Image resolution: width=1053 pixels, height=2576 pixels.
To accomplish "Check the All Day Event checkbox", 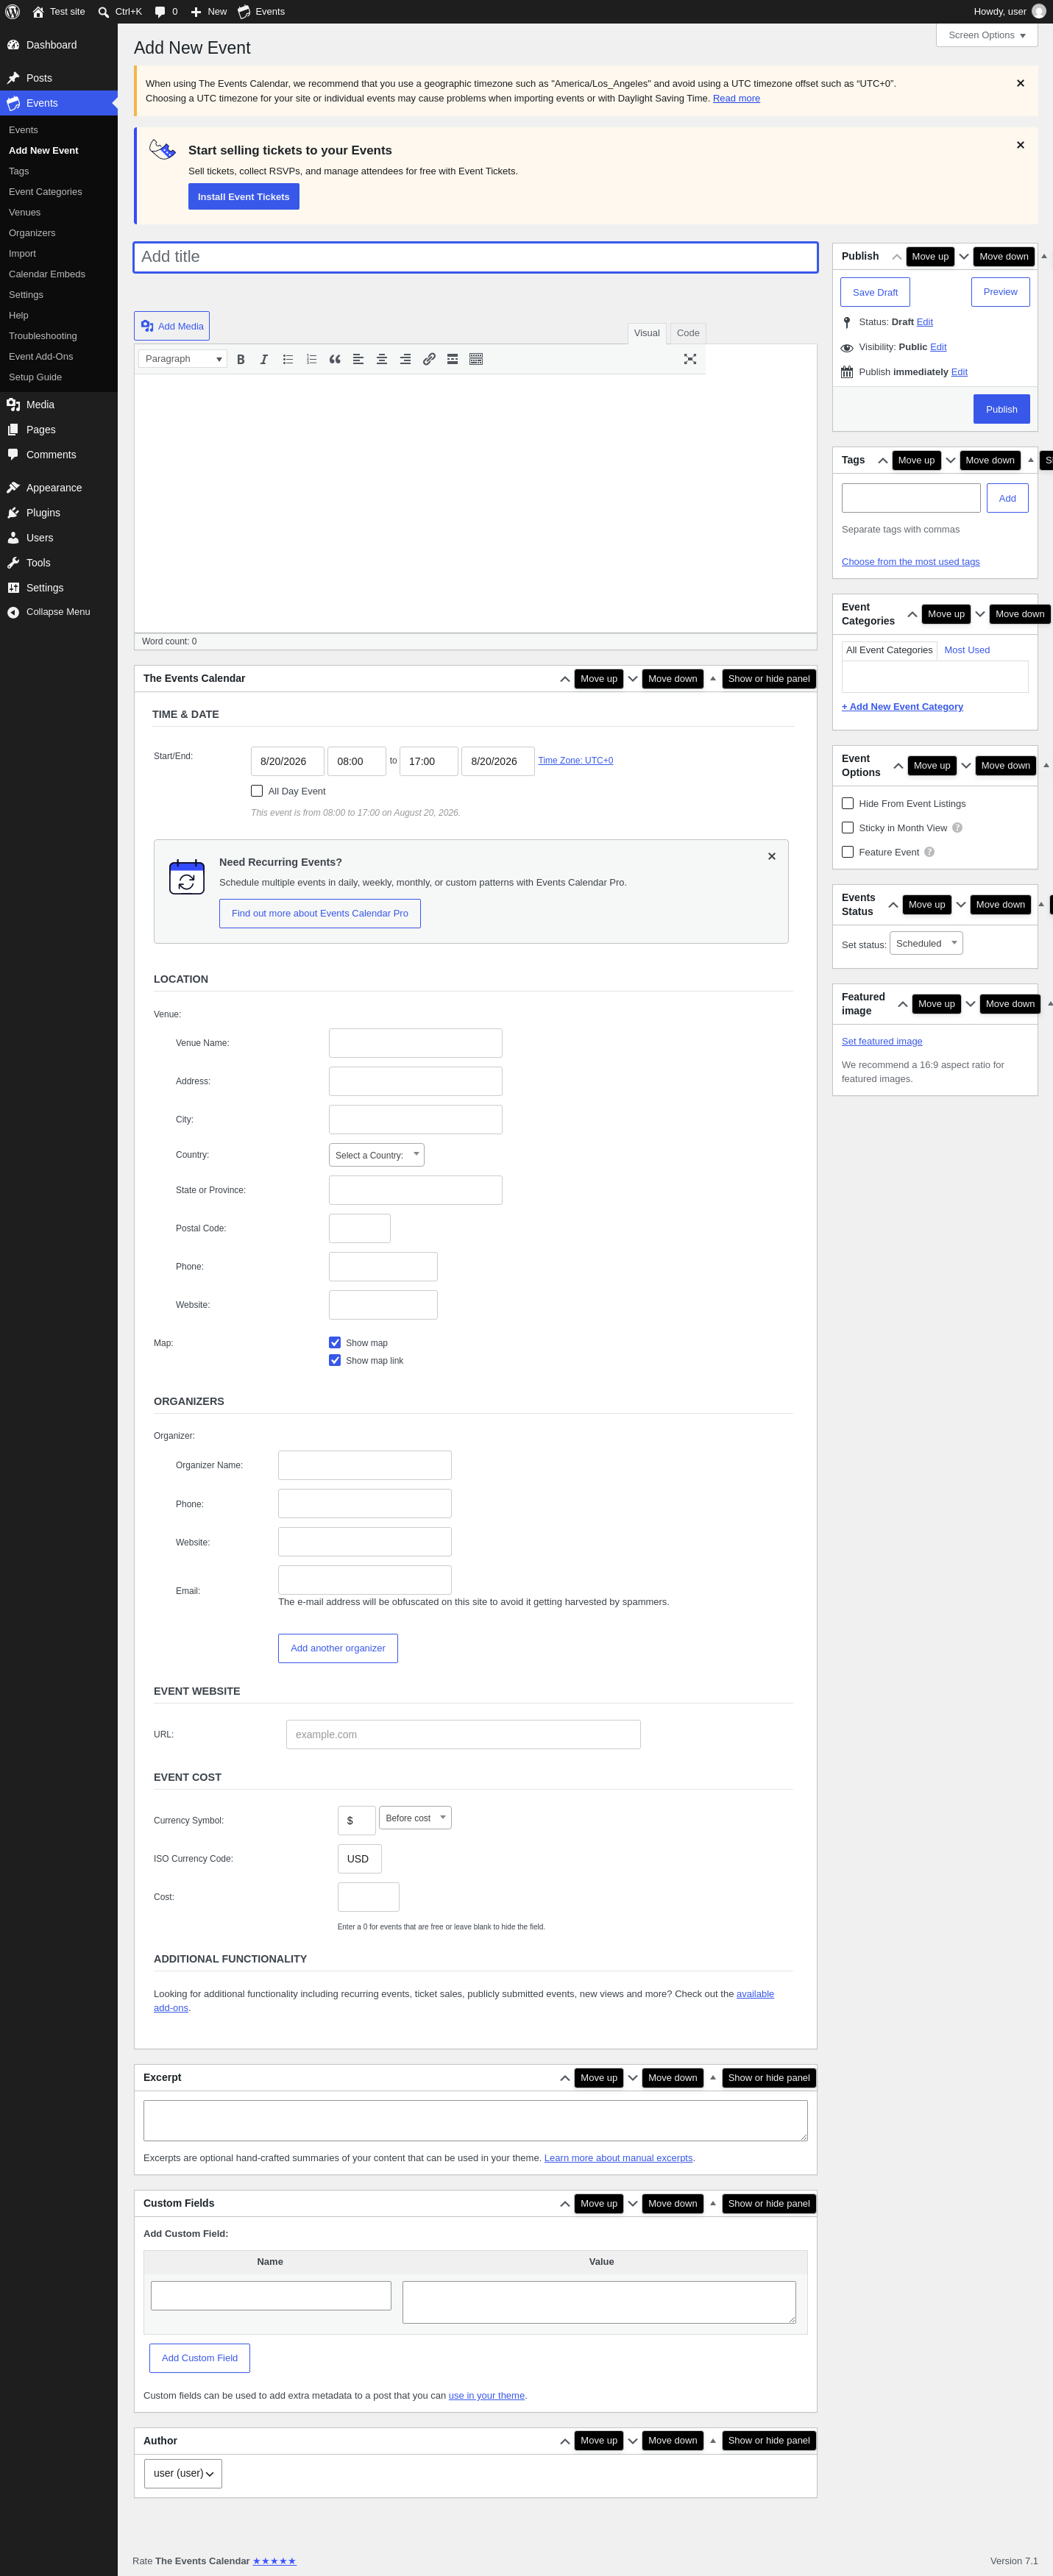I will point(257,791).
